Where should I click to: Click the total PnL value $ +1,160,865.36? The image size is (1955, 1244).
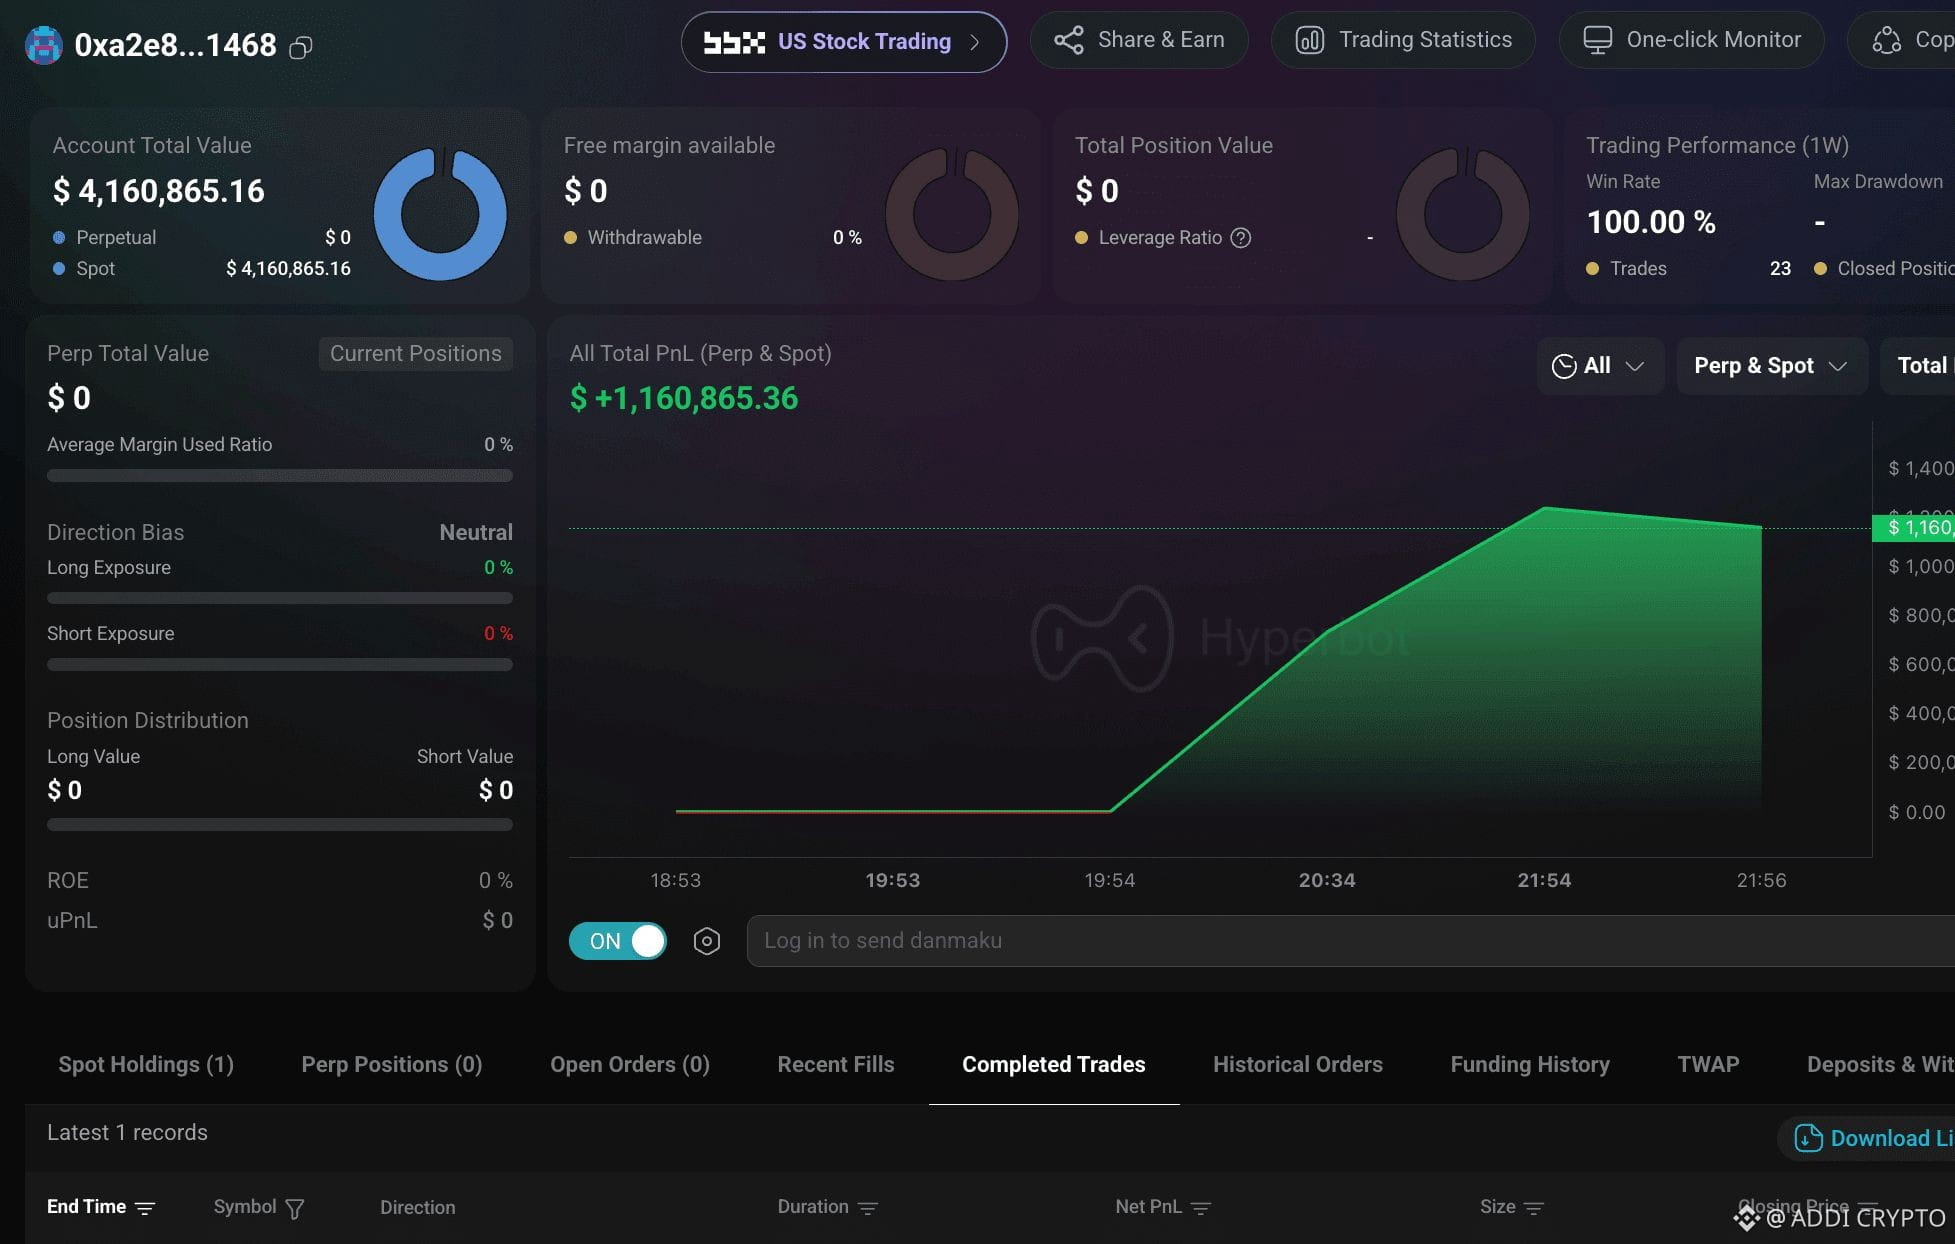pyautogui.click(x=684, y=399)
